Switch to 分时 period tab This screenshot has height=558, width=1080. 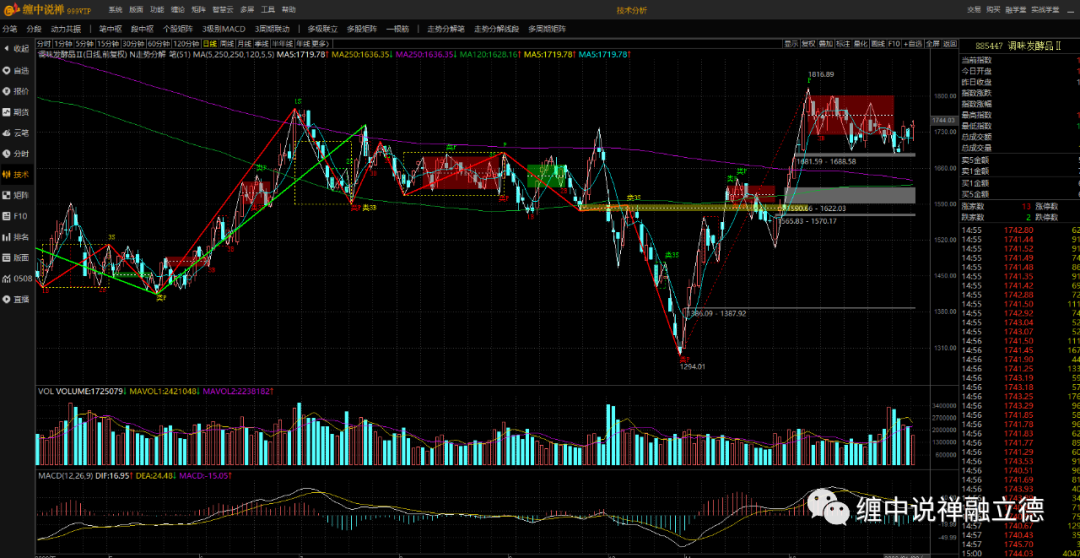pyautogui.click(x=44, y=43)
